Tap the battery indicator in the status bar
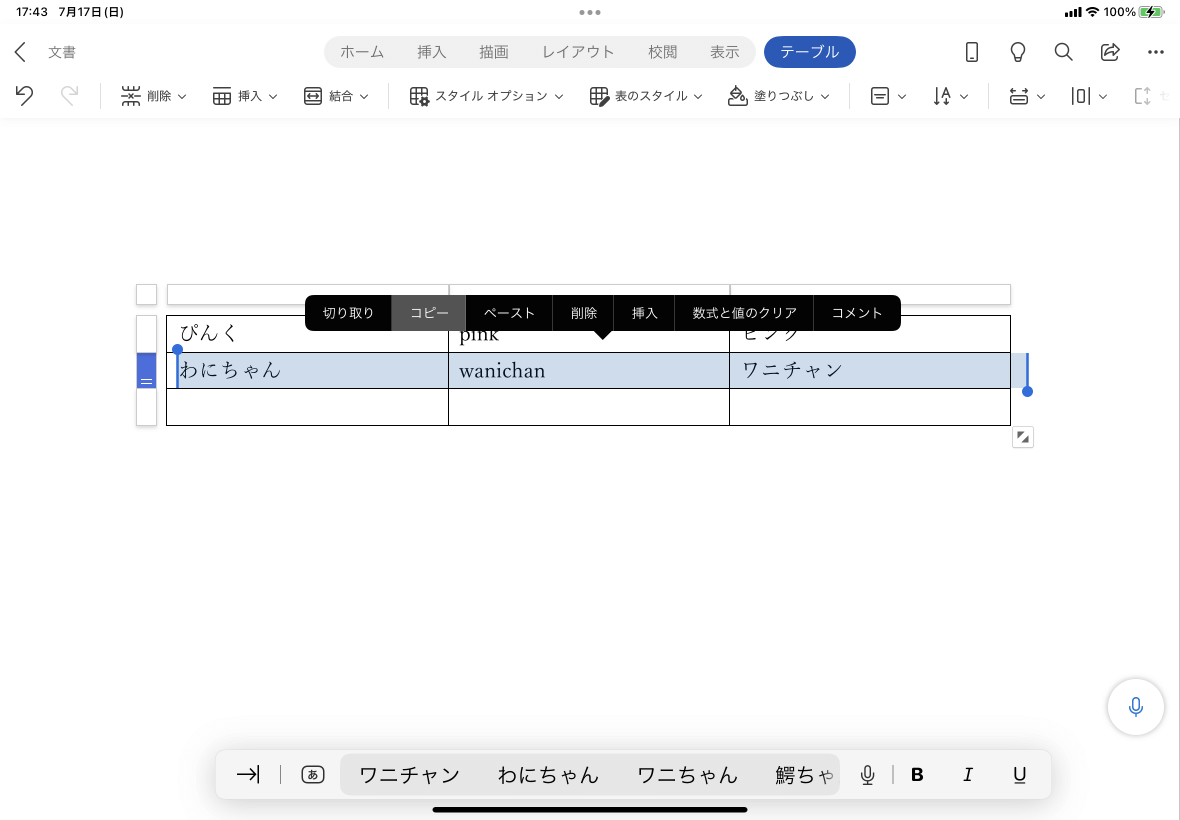This screenshot has width=1180, height=820. tap(1151, 12)
